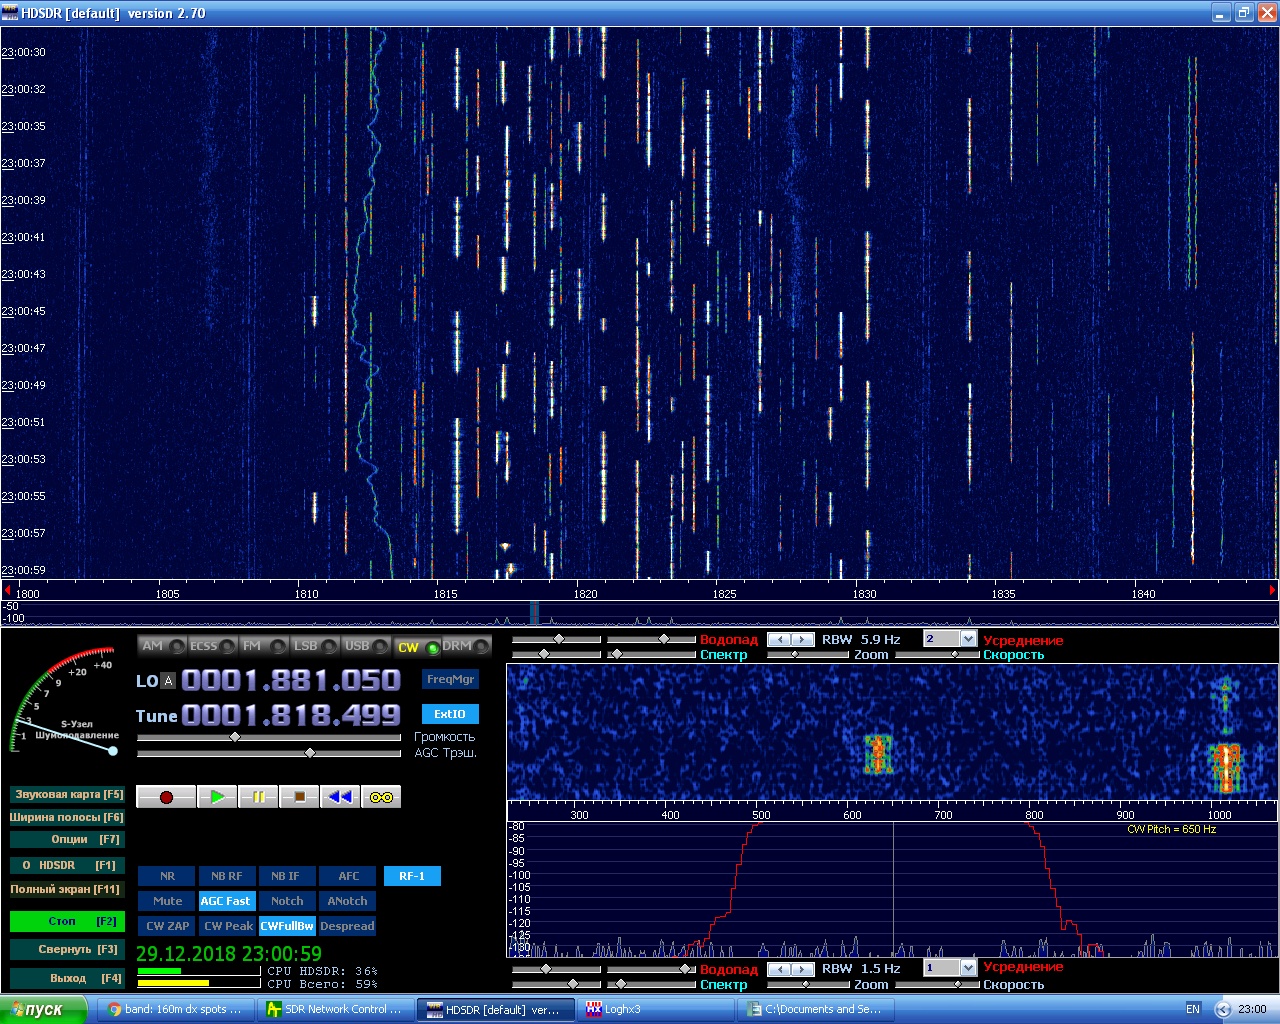Select USB demodulation mode
This screenshot has width=1280, height=1024.
coord(357,646)
